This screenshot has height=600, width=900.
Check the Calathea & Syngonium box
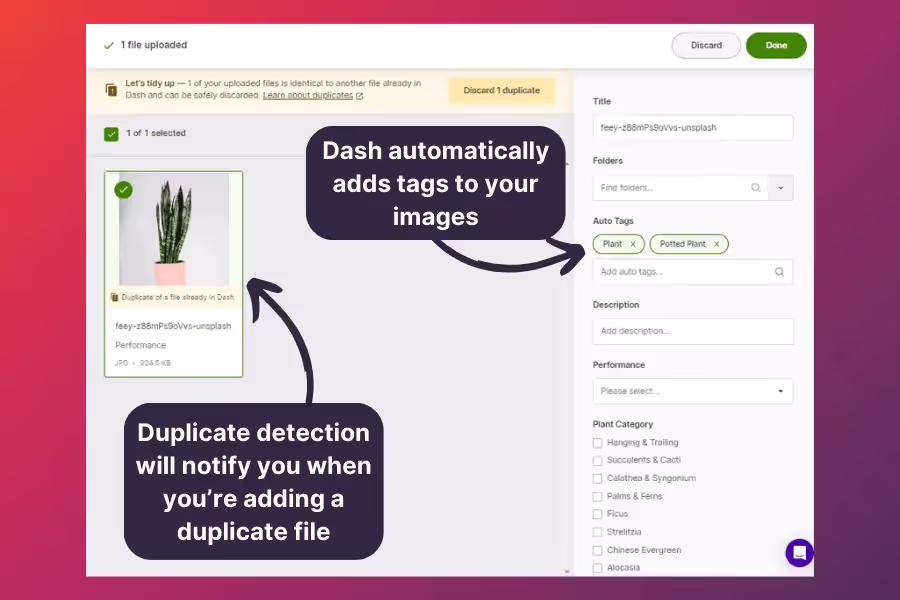click(x=598, y=478)
